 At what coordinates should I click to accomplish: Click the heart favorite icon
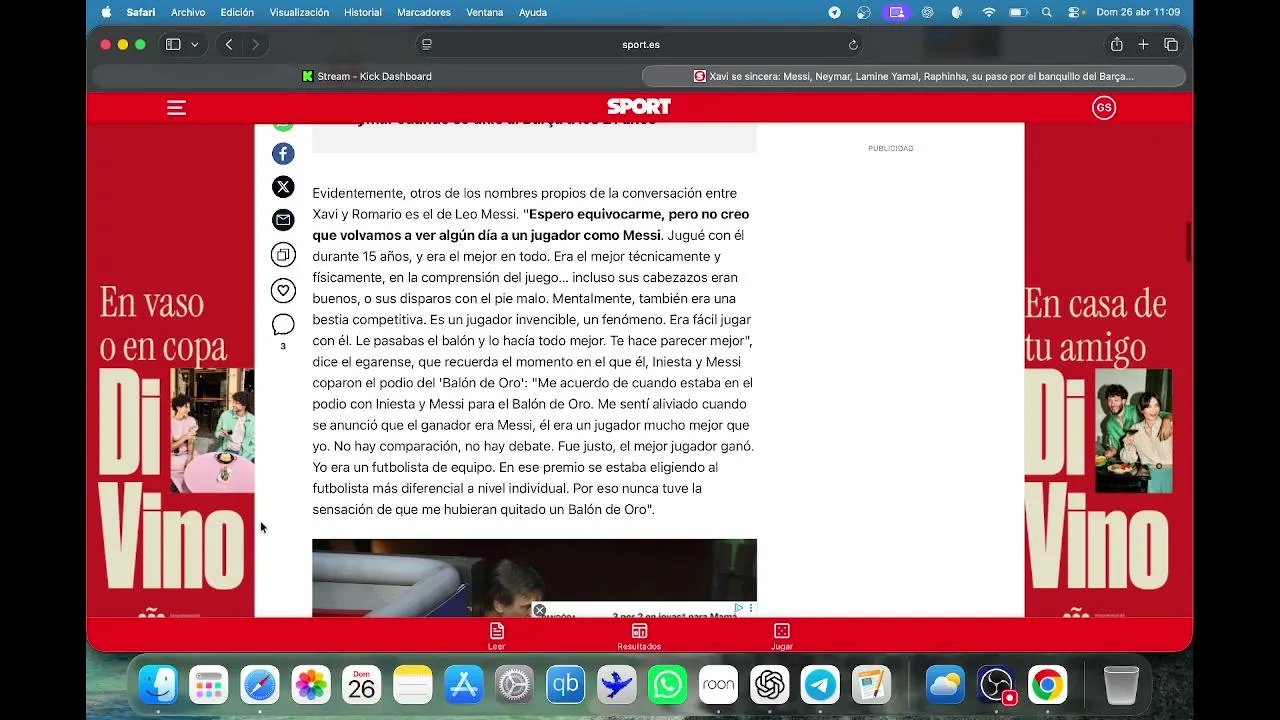283,291
